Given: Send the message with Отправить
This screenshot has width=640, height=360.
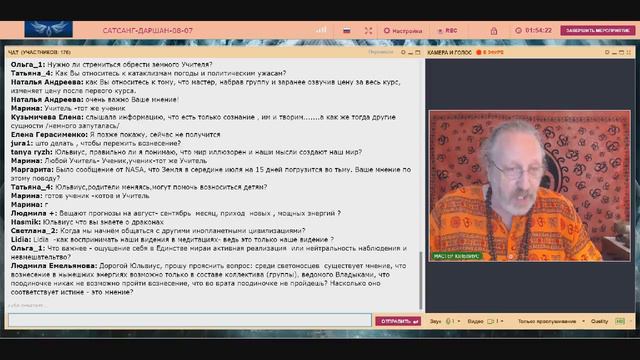Looking at the screenshot, I should [x=398, y=321].
